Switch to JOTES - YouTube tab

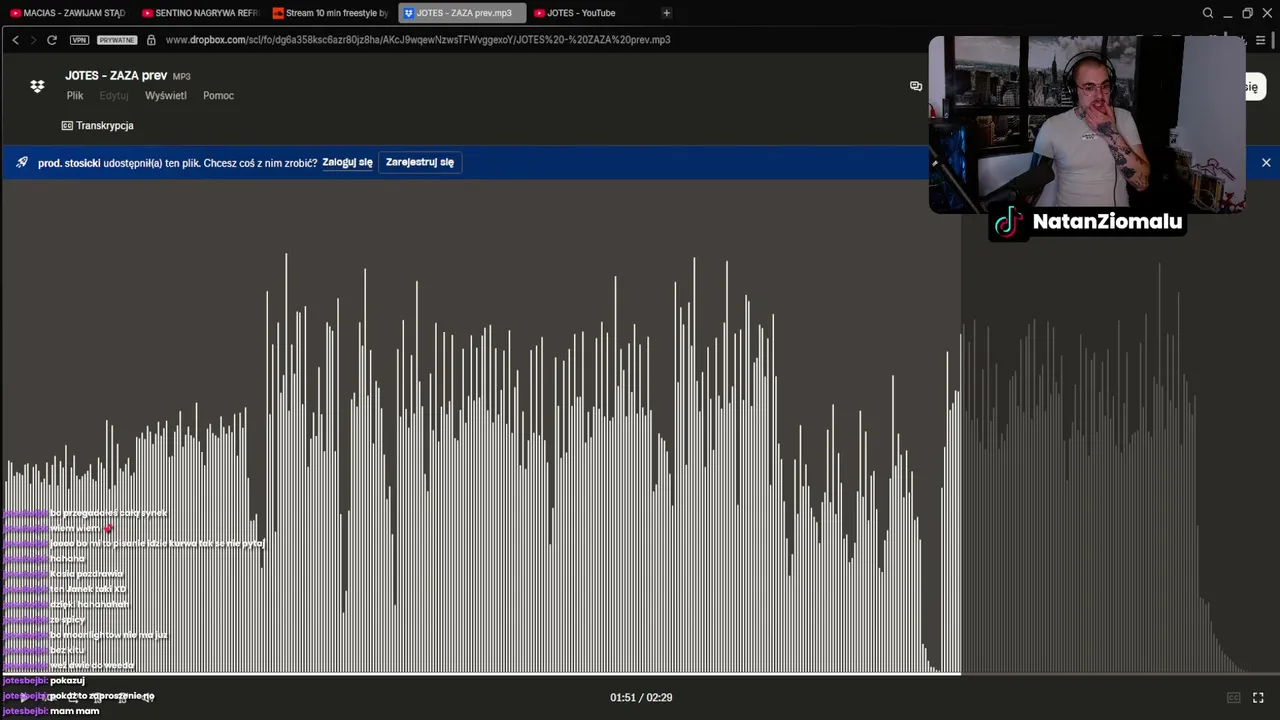590,13
